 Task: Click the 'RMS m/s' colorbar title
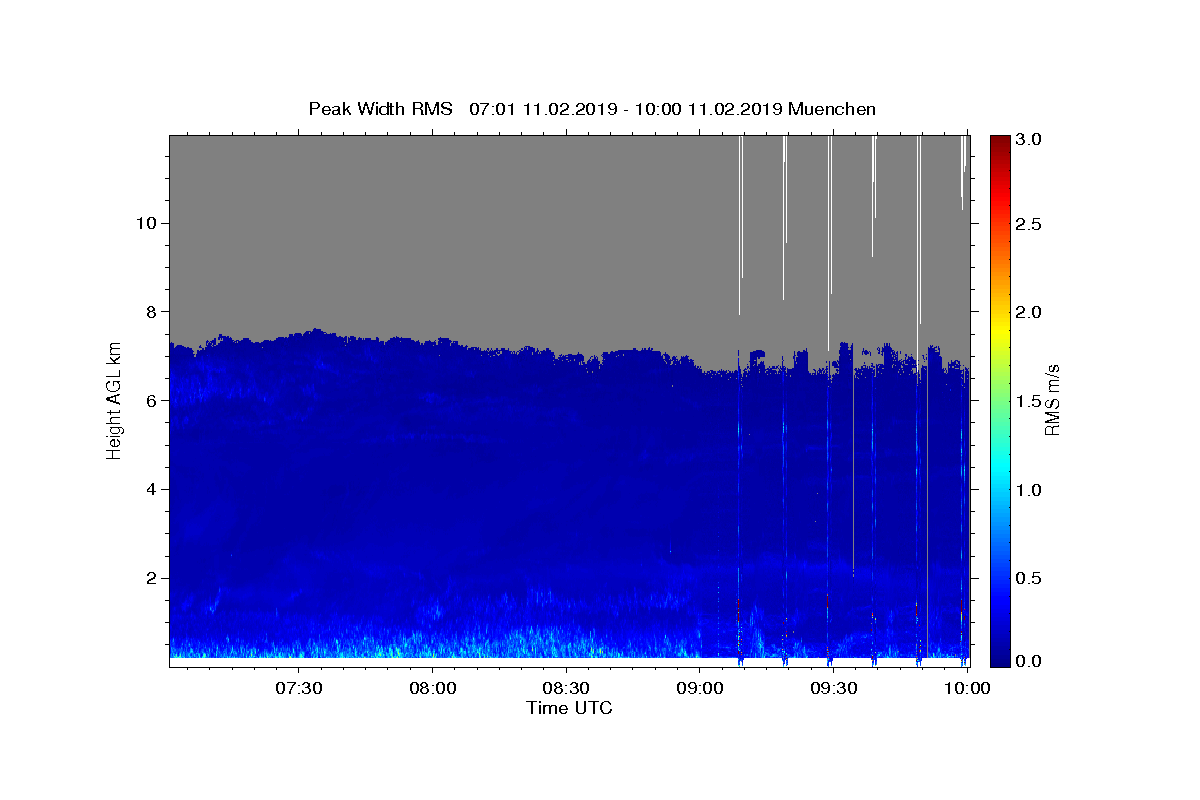pyautogui.click(x=1053, y=401)
